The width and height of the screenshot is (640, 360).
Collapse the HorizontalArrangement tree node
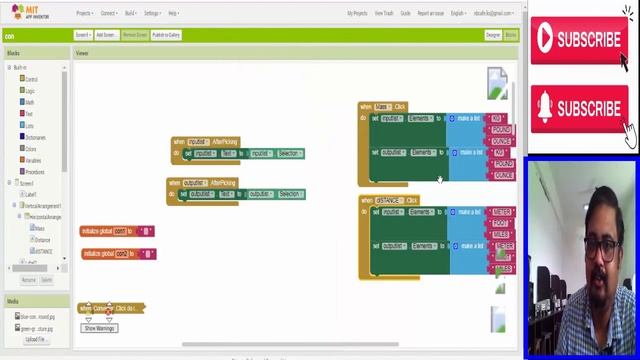[x=20, y=216]
